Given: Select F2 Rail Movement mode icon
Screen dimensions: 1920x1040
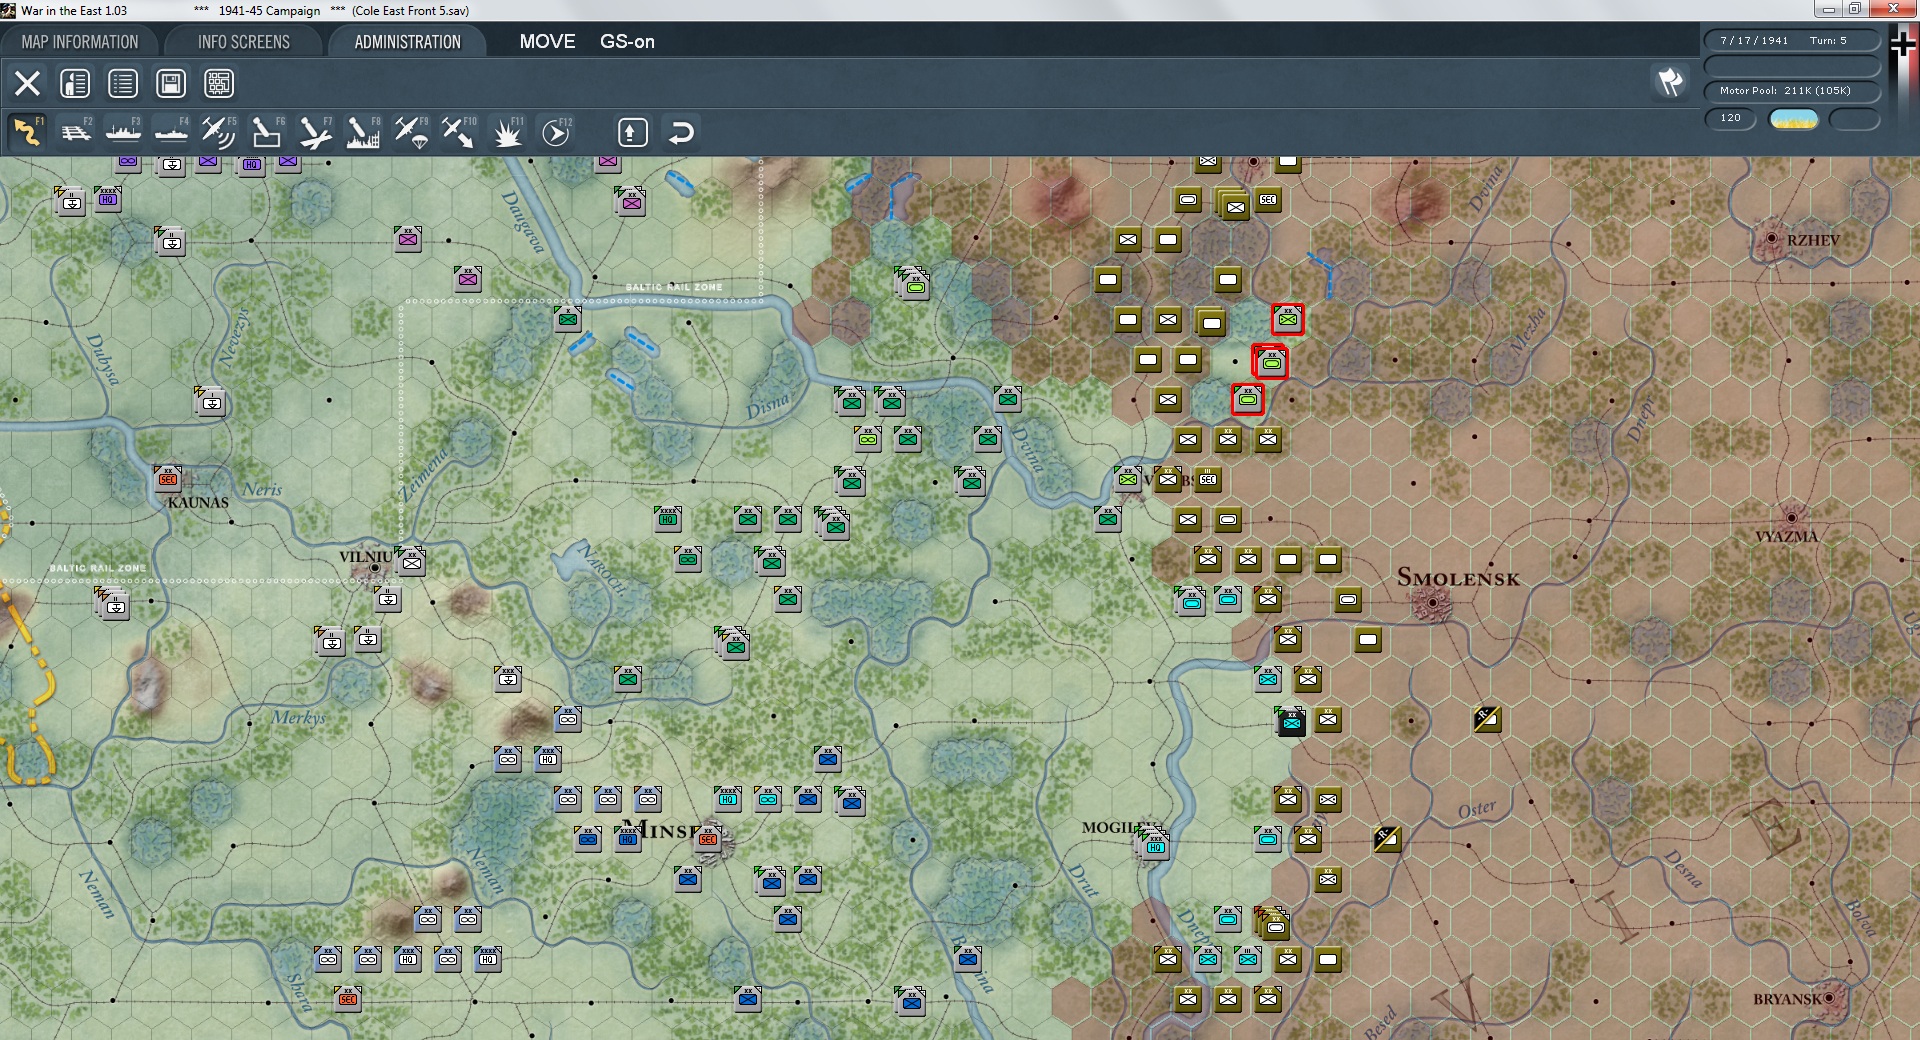Looking at the screenshot, I should pos(75,132).
